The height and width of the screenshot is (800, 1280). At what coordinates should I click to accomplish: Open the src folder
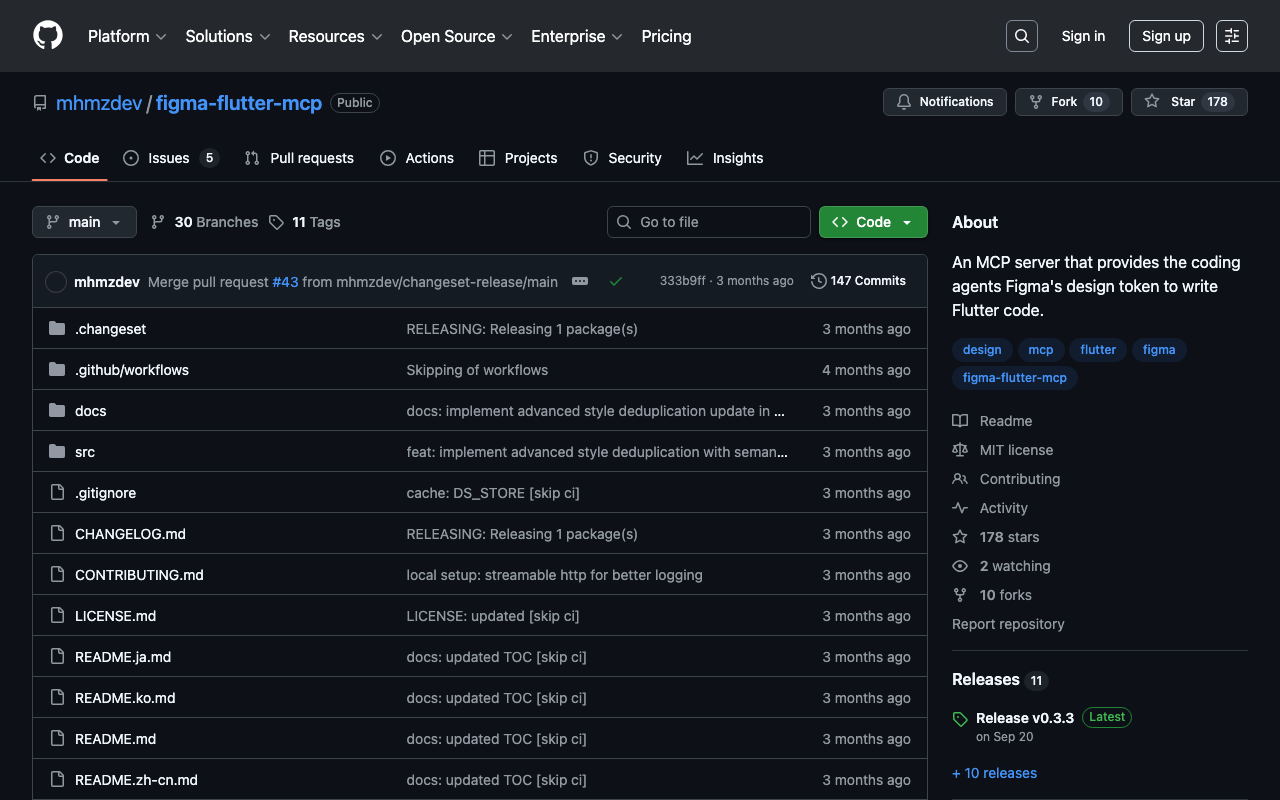tap(85, 452)
